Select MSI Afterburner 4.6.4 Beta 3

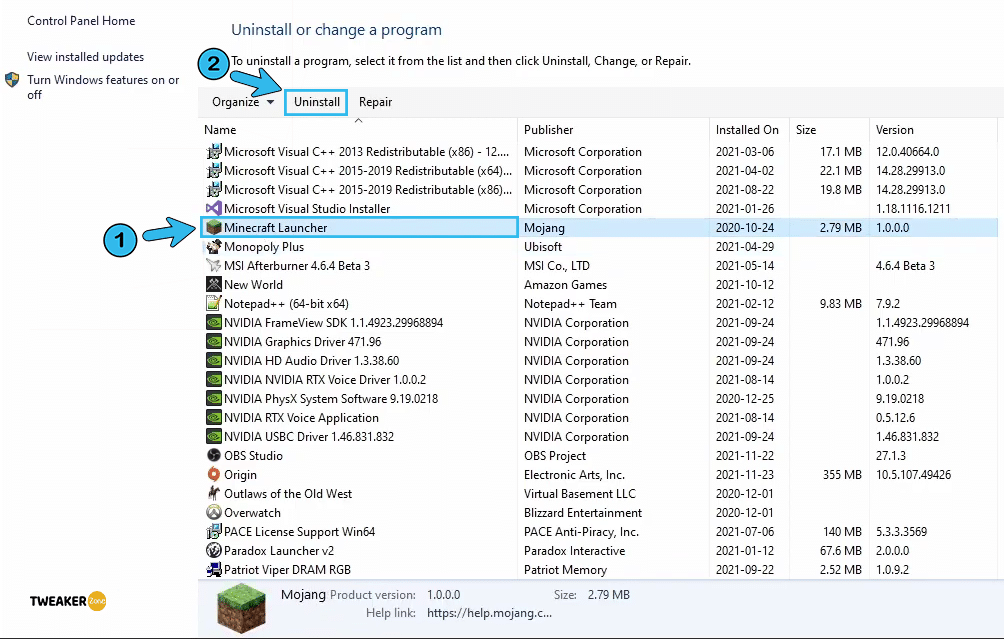(297, 266)
